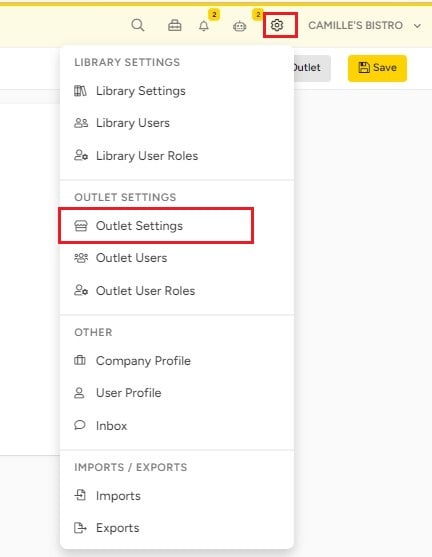Click the Exports icon
This screenshot has height=557, width=432.
(80, 528)
